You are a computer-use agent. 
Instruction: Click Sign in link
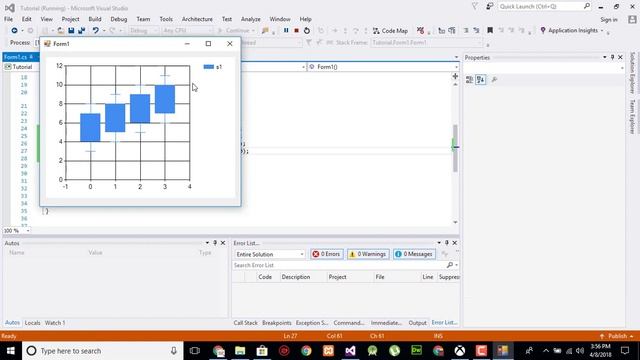tap(609, 20)
